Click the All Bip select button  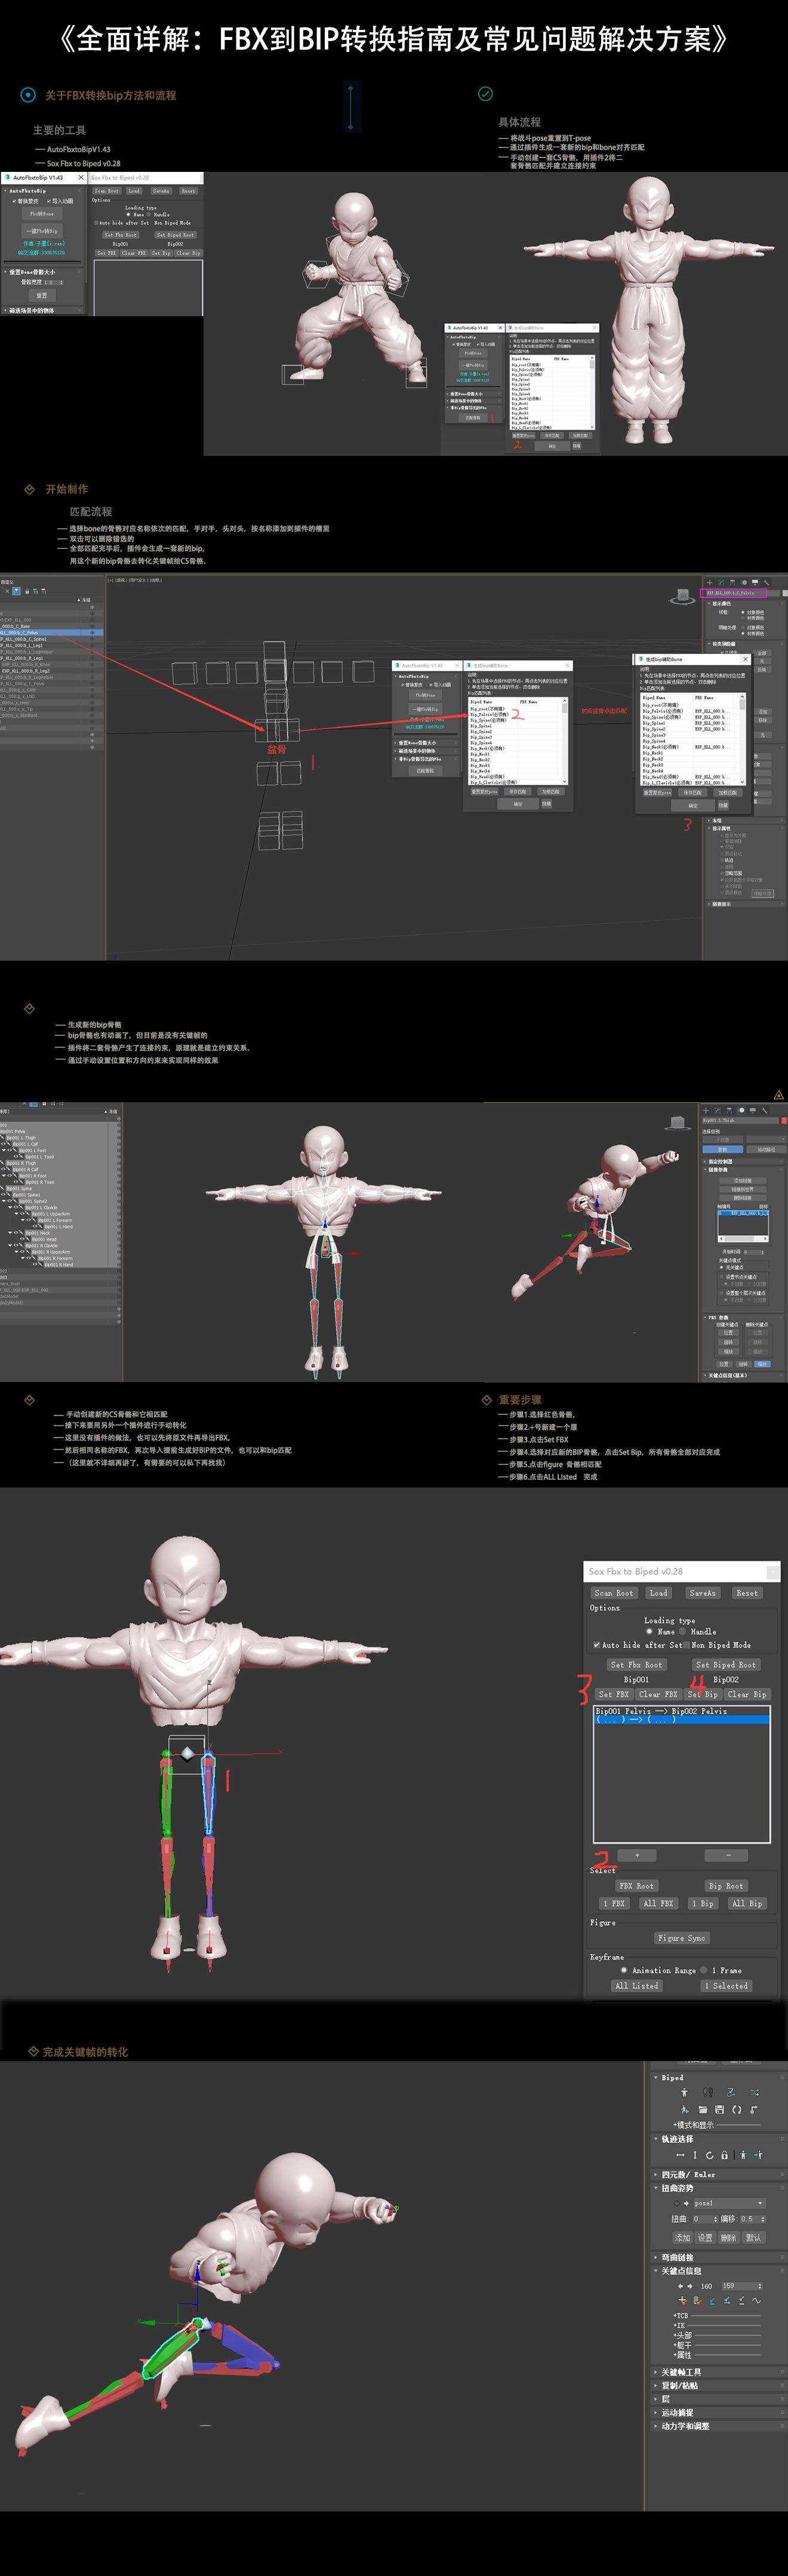(748, 1904)
